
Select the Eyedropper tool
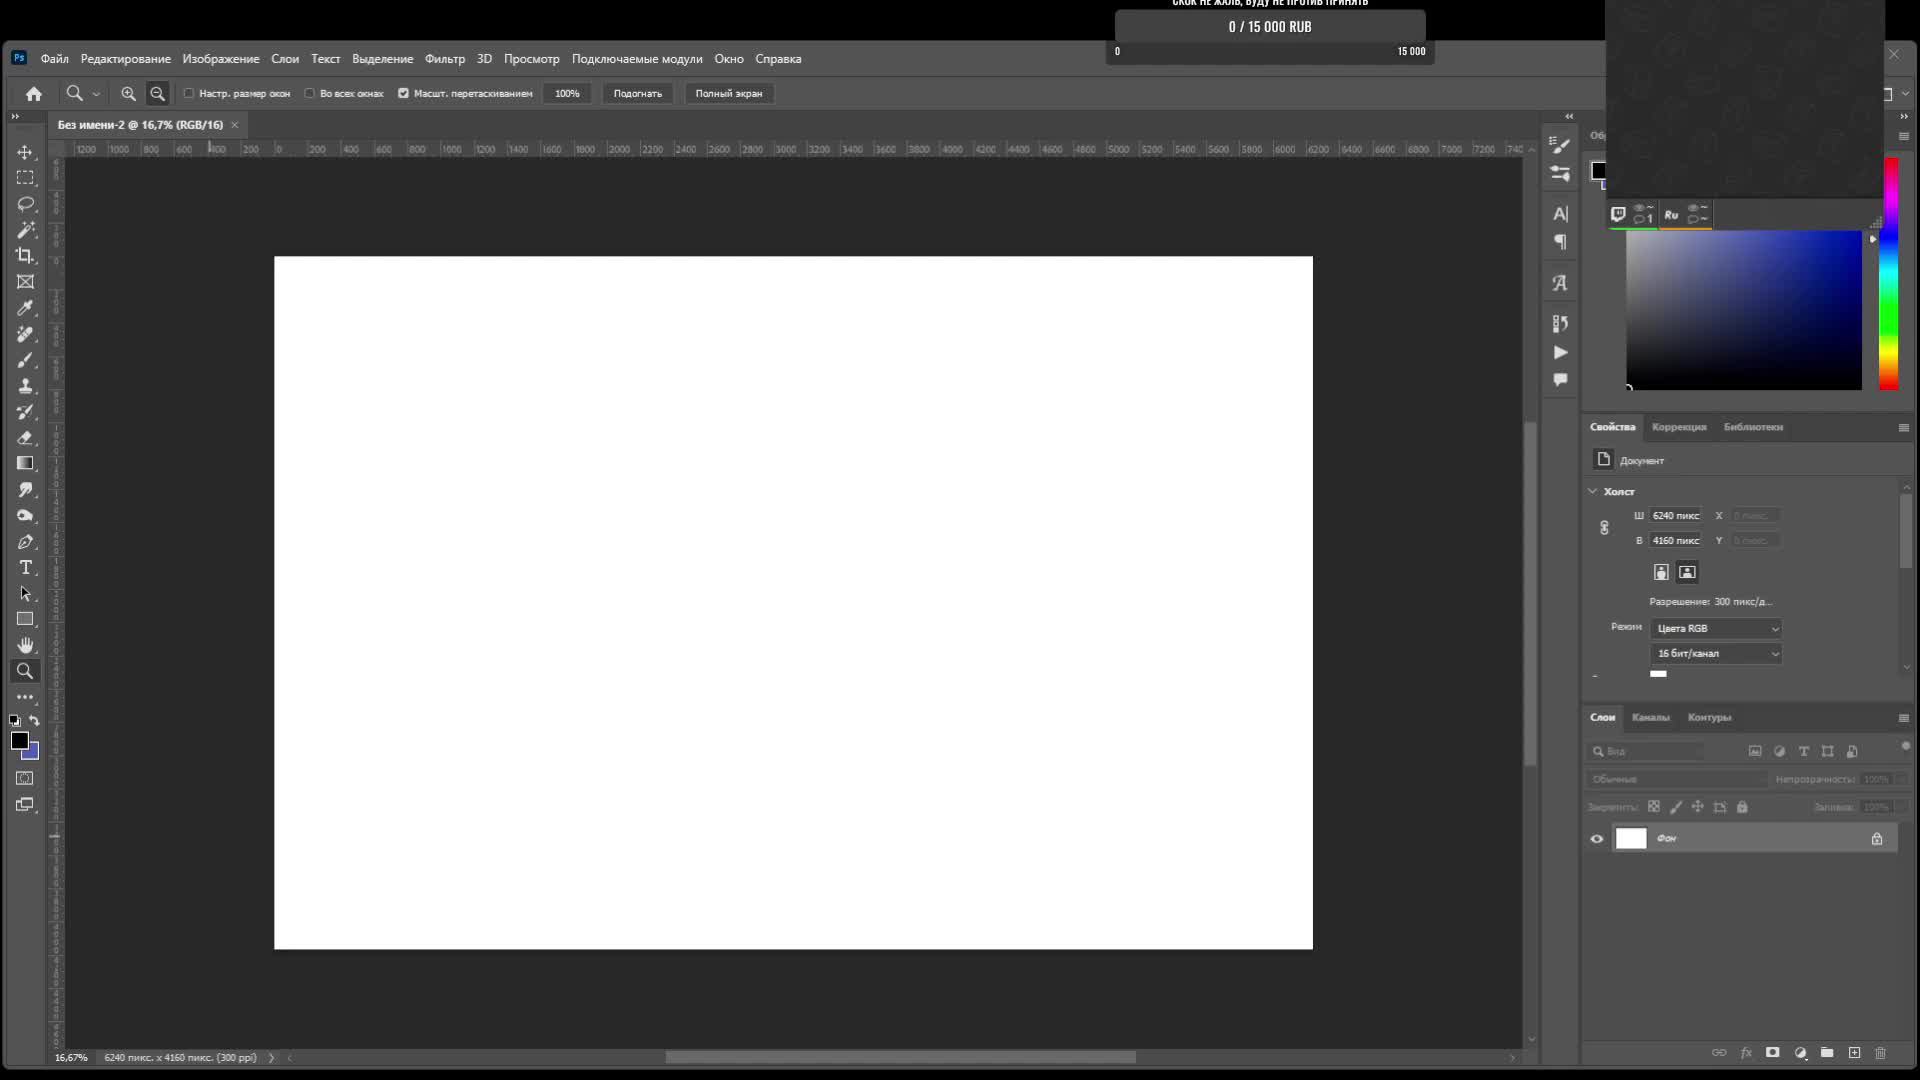(25, 308)
